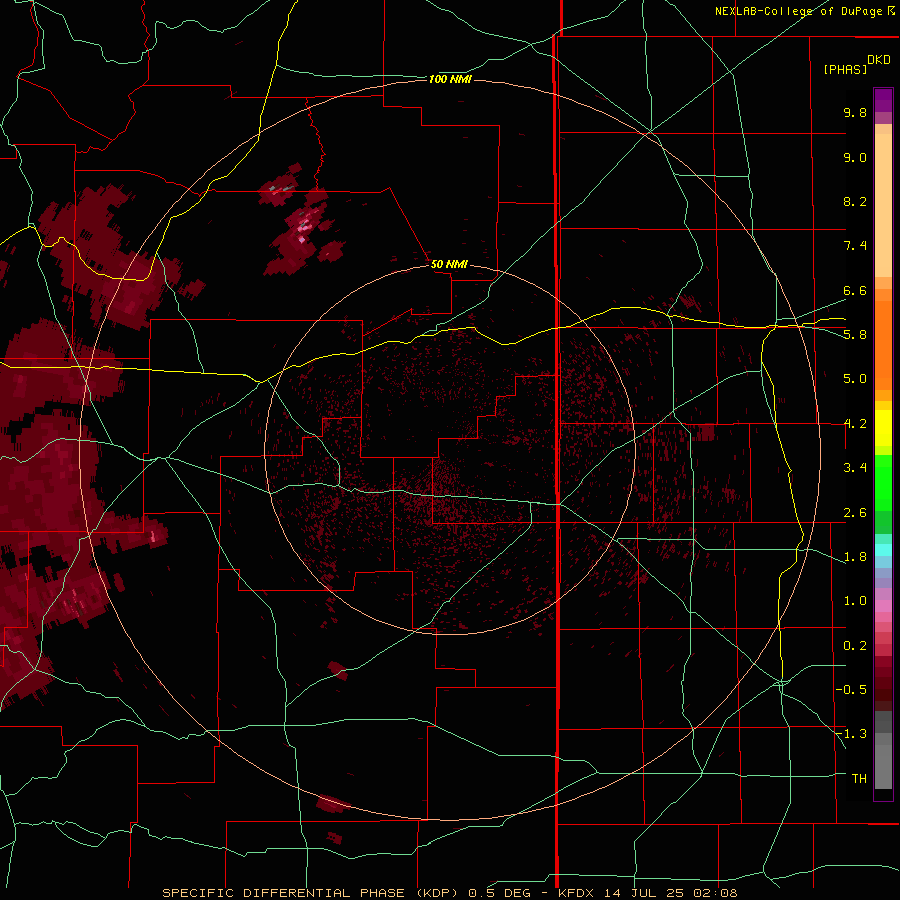
Task: Select the "[PHAS]" units label
Action: (x=845, y=69)
